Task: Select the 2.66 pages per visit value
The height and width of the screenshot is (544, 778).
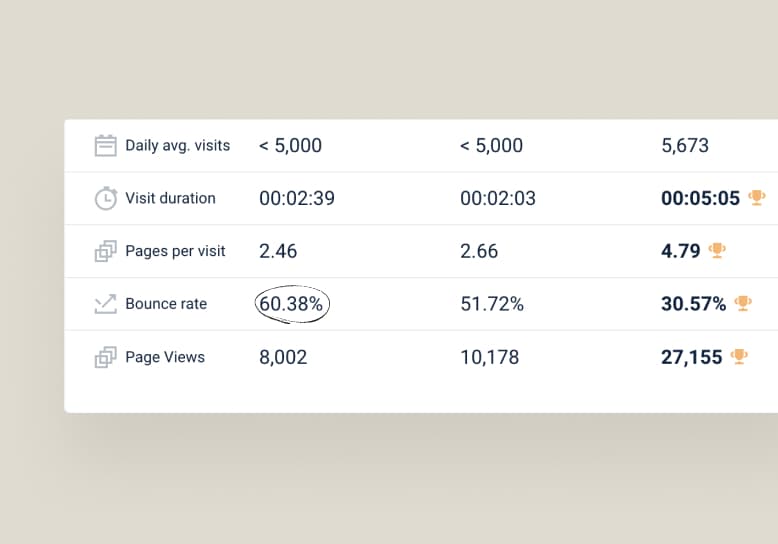Action: coord(479,251)
